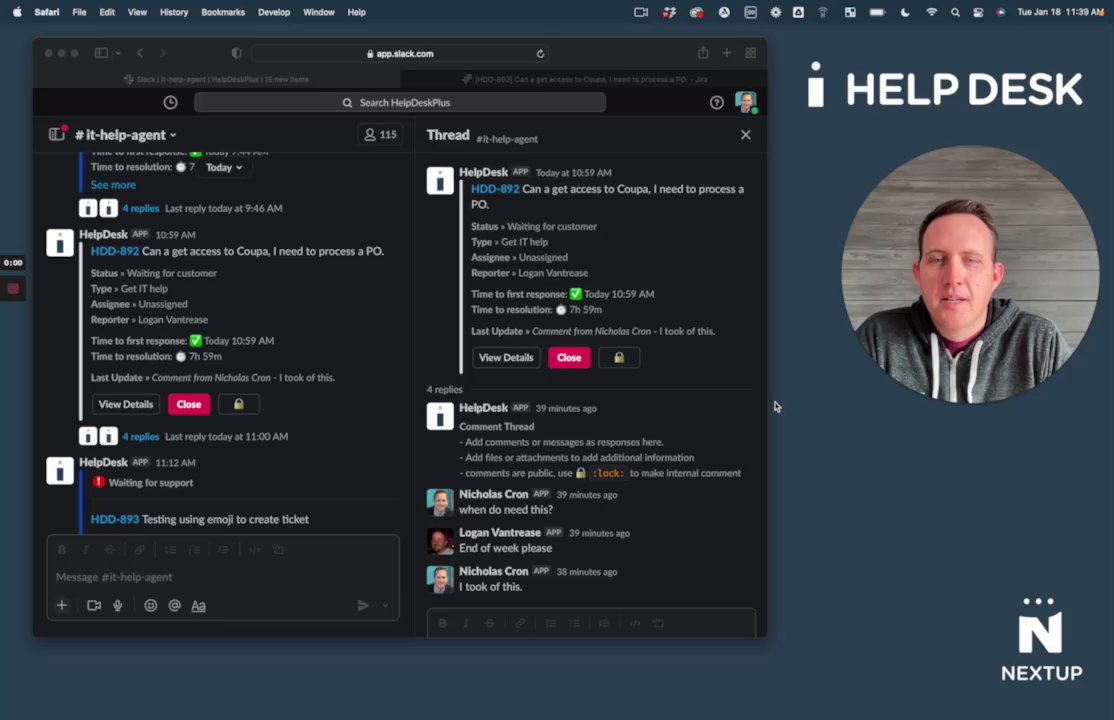Click the Search HelpDeskPlus field

coord(400,102)
